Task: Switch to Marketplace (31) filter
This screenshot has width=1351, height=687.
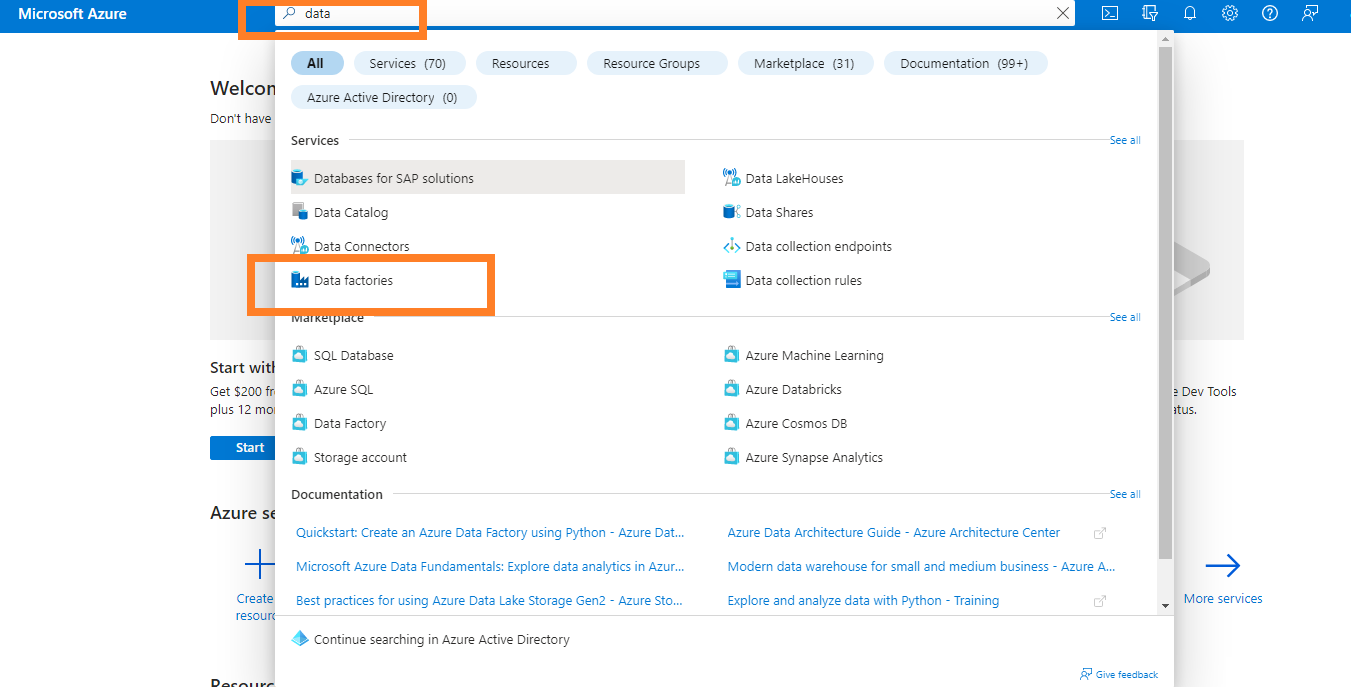Action: coord(804,64)
